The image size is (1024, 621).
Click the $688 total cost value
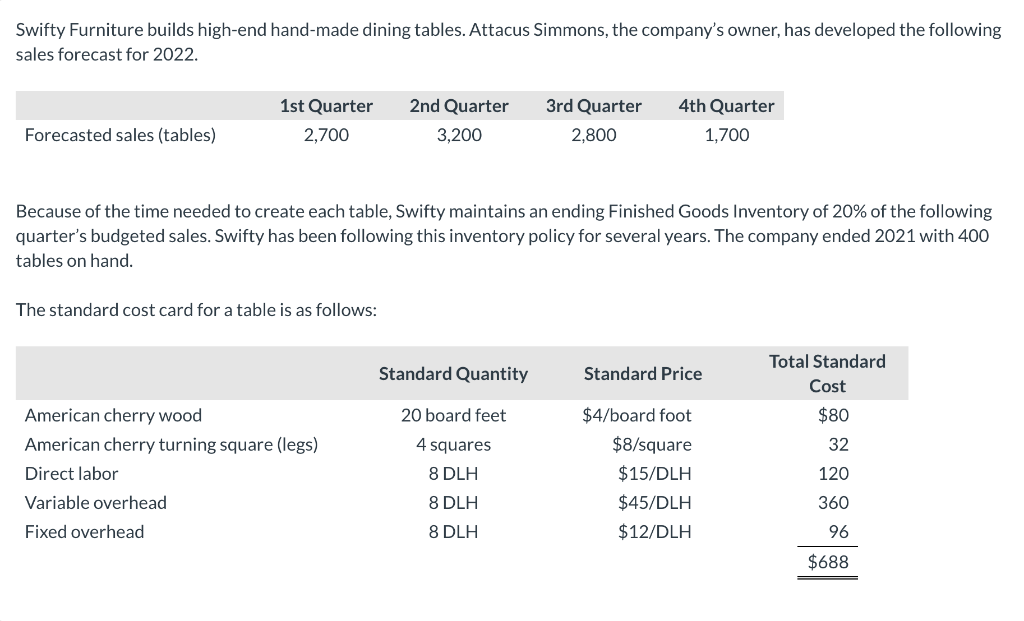[x=828, y=562]
